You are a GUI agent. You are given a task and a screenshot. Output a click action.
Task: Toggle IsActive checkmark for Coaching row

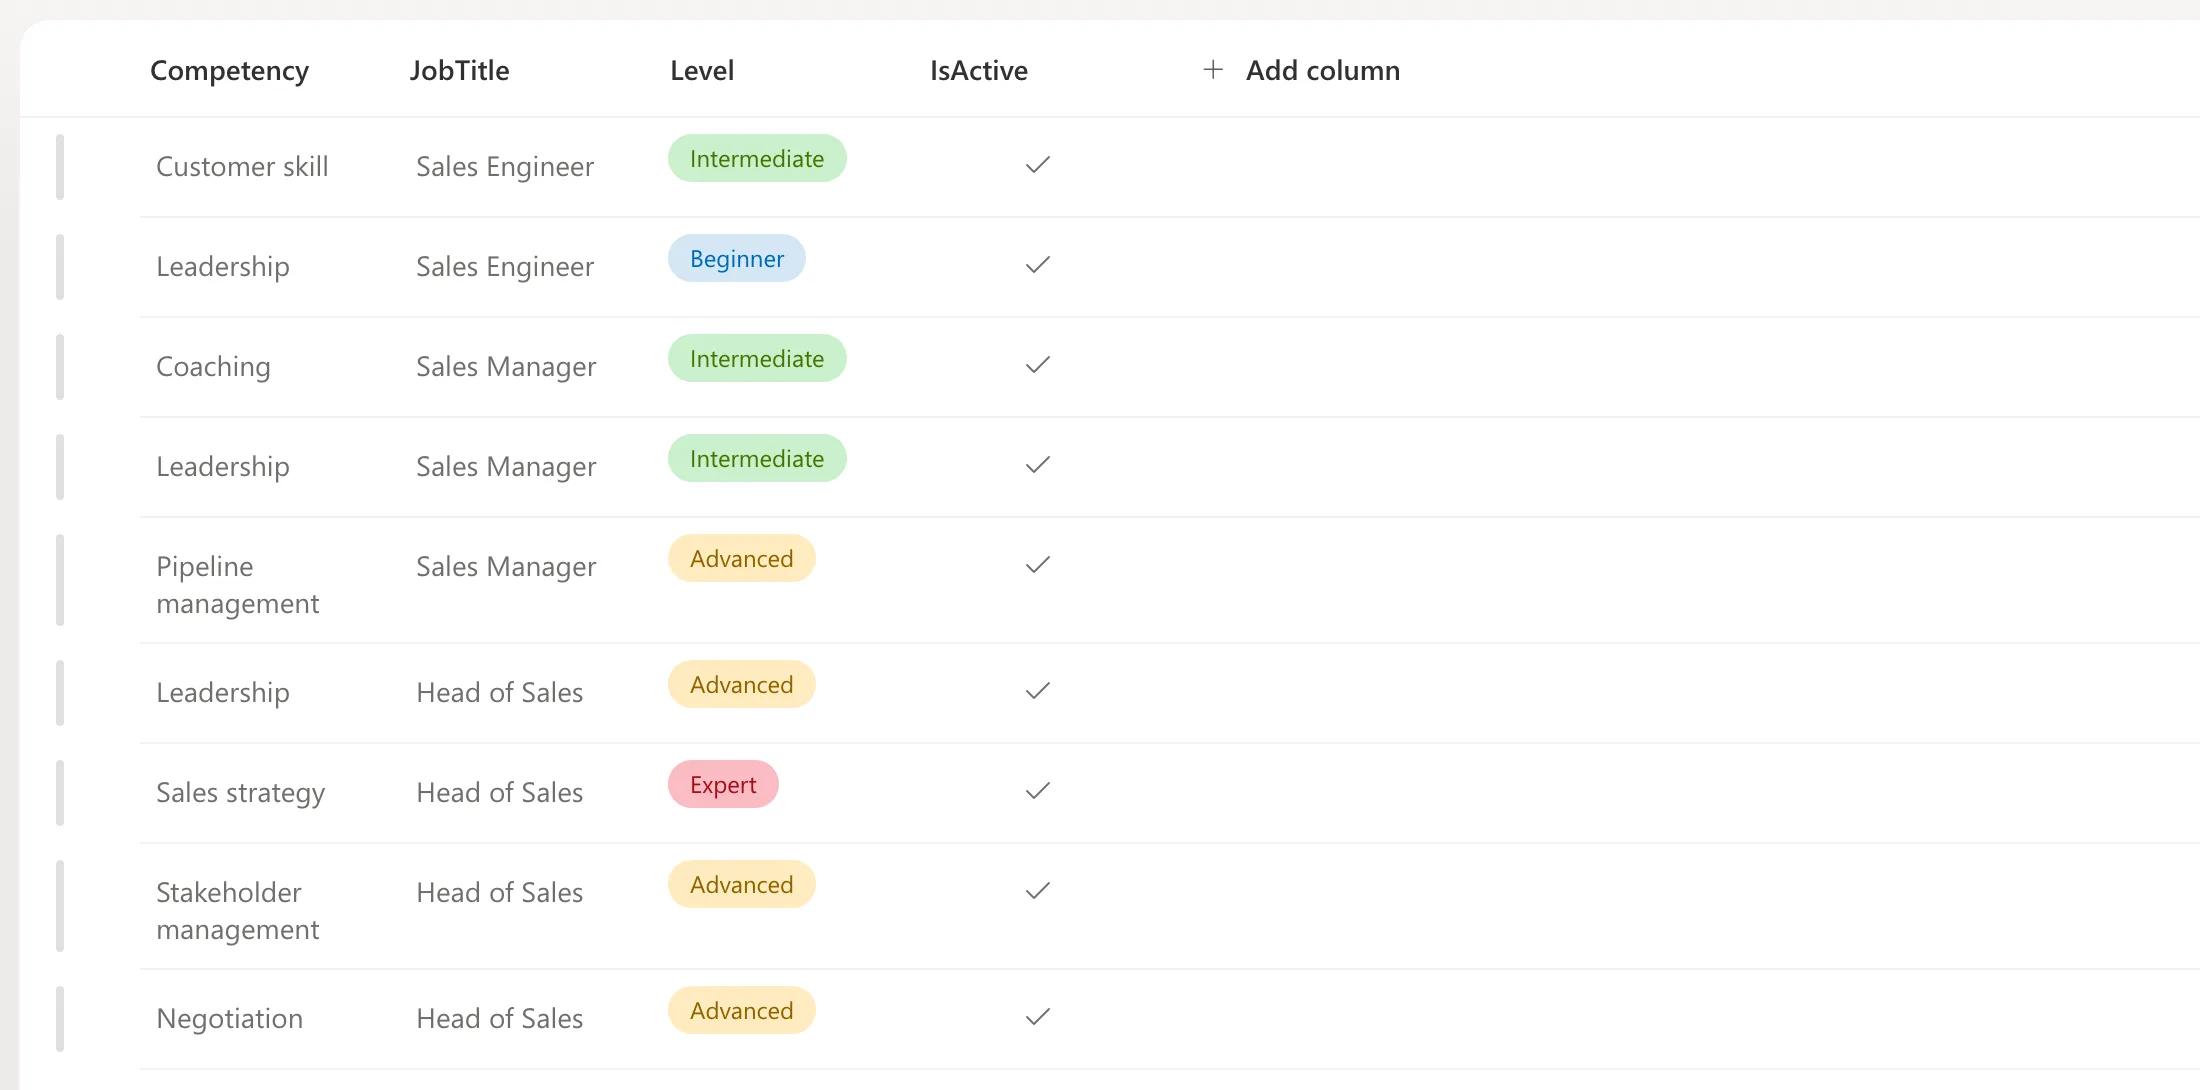1038,365
